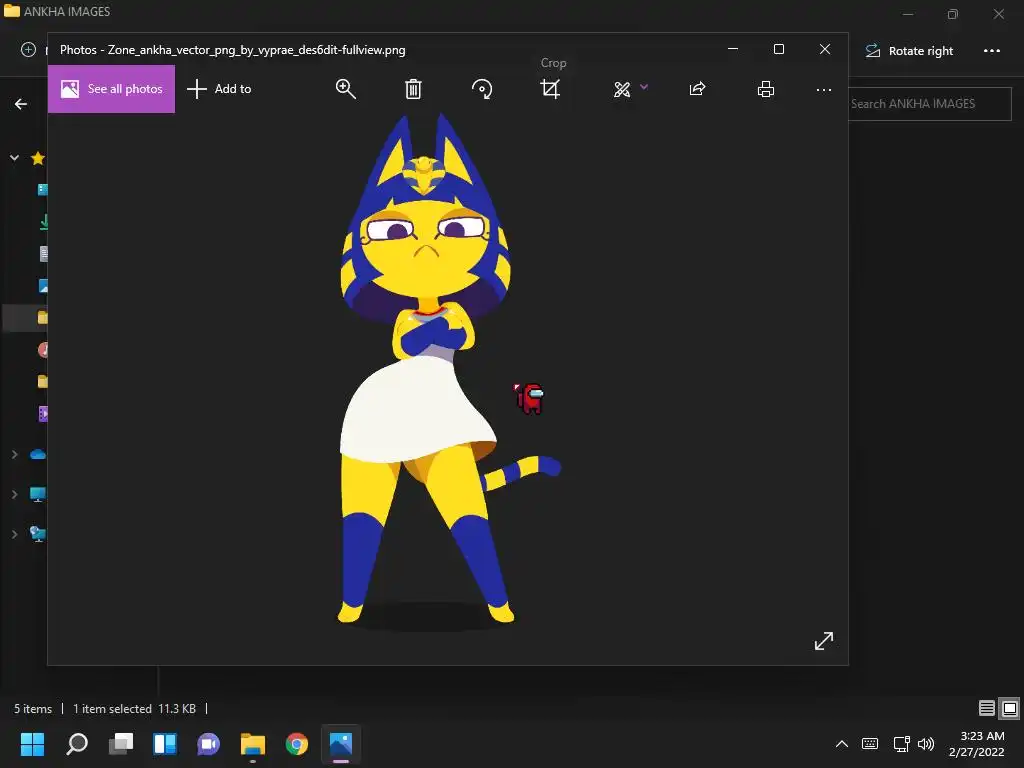Show hidden system tray icons chevron
This screenshot has width=1024, height=768.
click(842, 744)
